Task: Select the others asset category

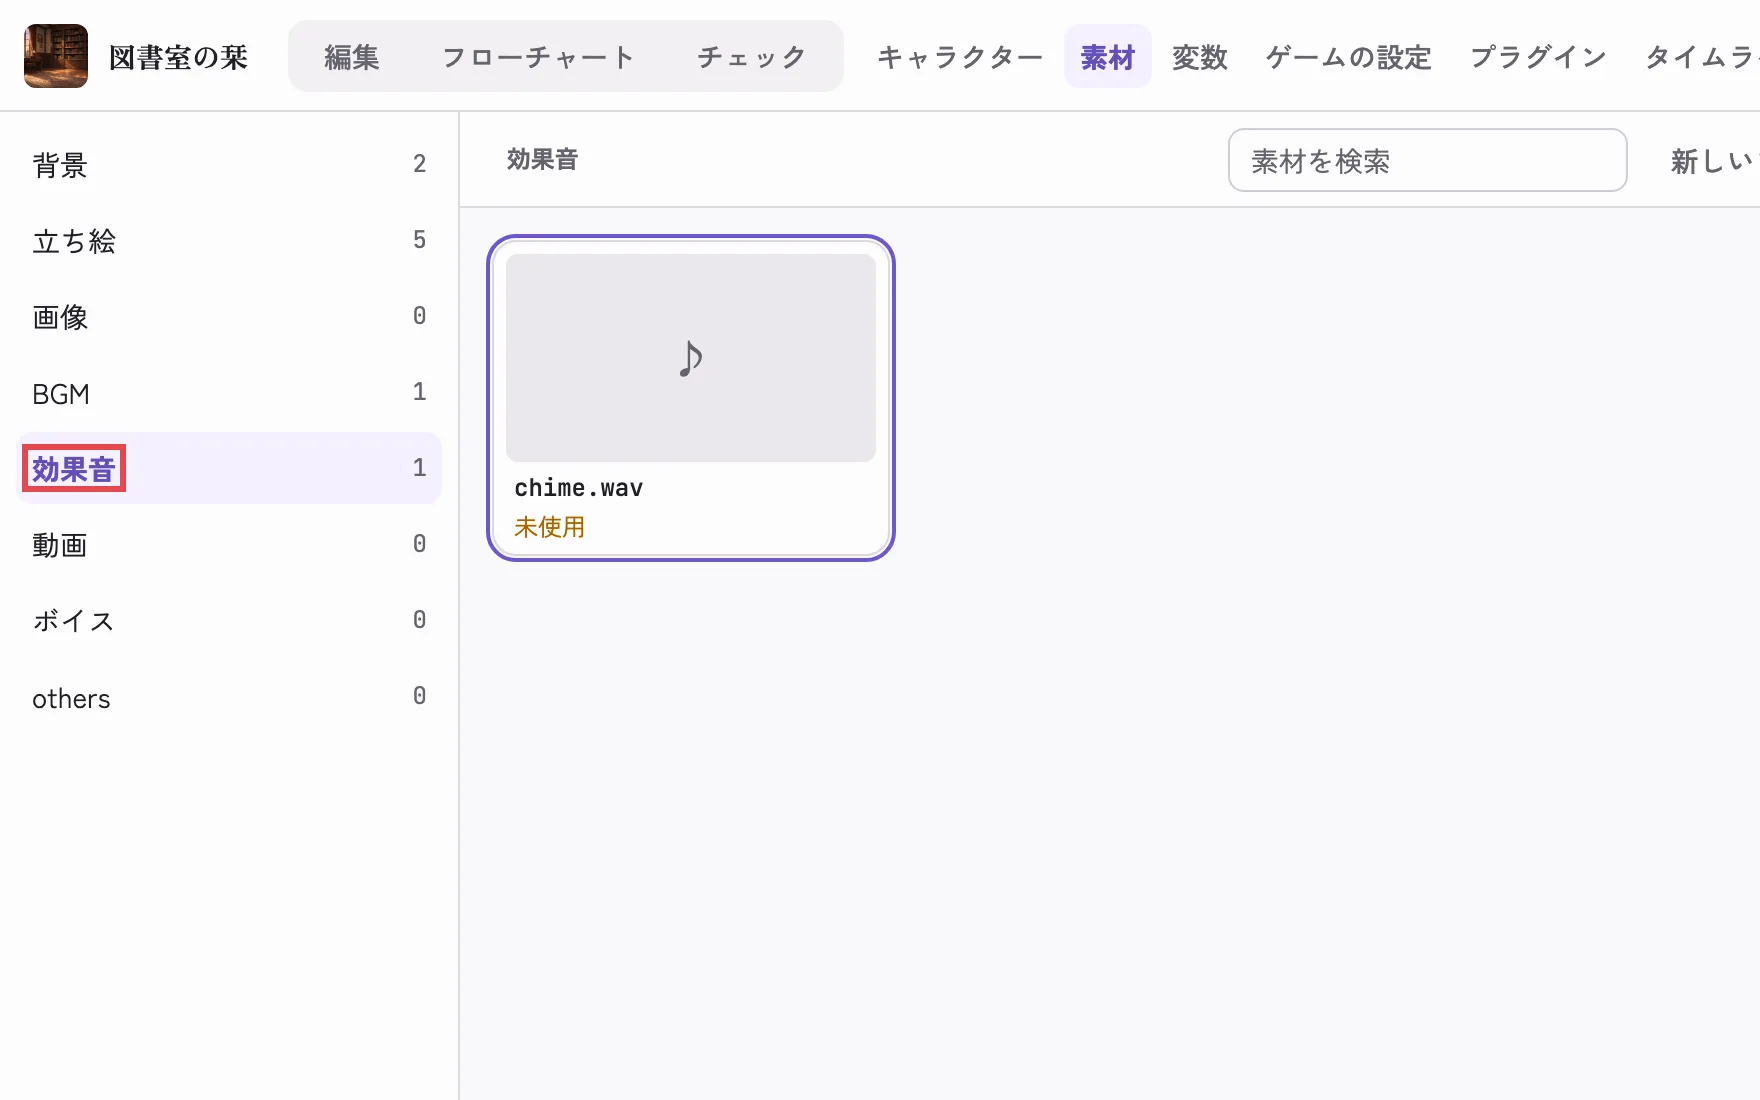Action: click(x=230, y=697)
